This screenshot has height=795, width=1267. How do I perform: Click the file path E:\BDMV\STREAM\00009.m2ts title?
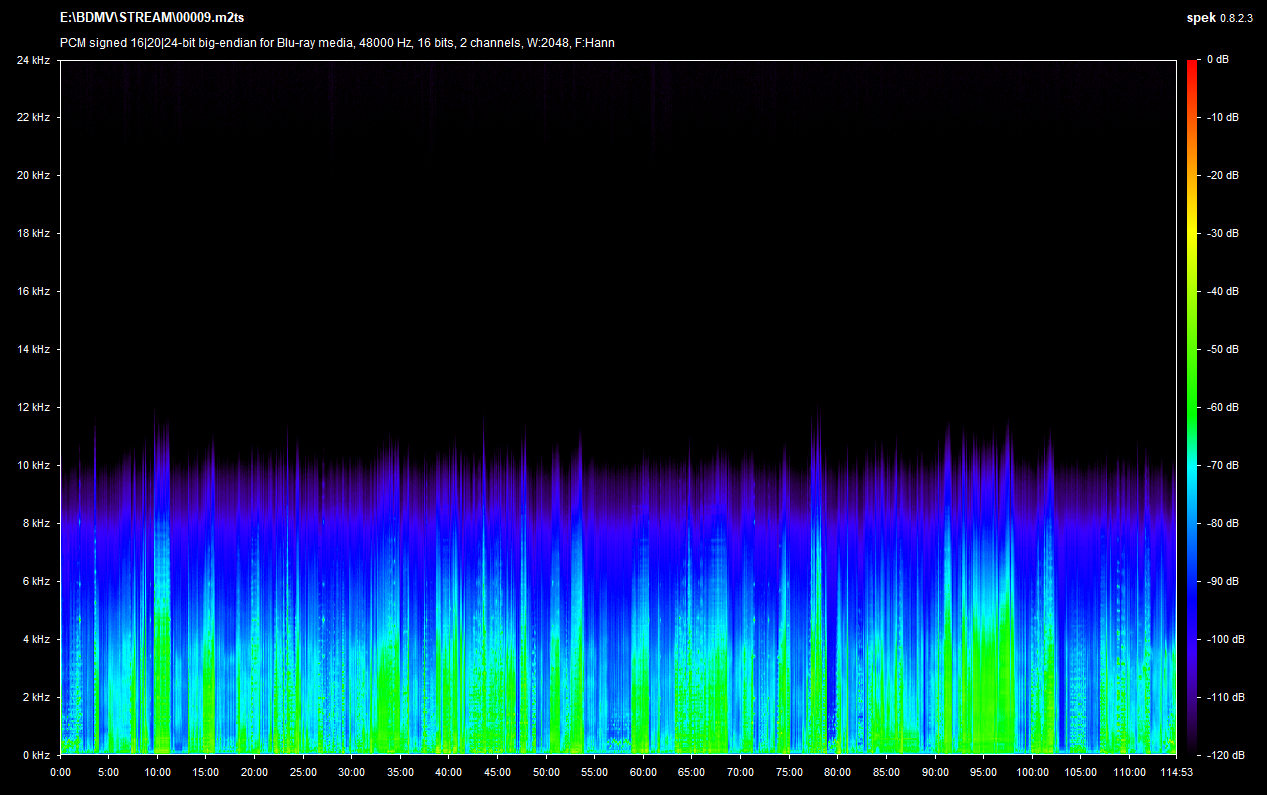(x=152, y=18)
